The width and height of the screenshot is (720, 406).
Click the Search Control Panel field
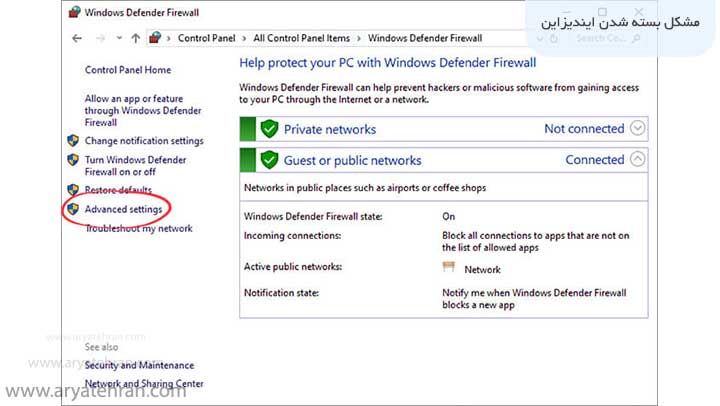coord(600,38)
